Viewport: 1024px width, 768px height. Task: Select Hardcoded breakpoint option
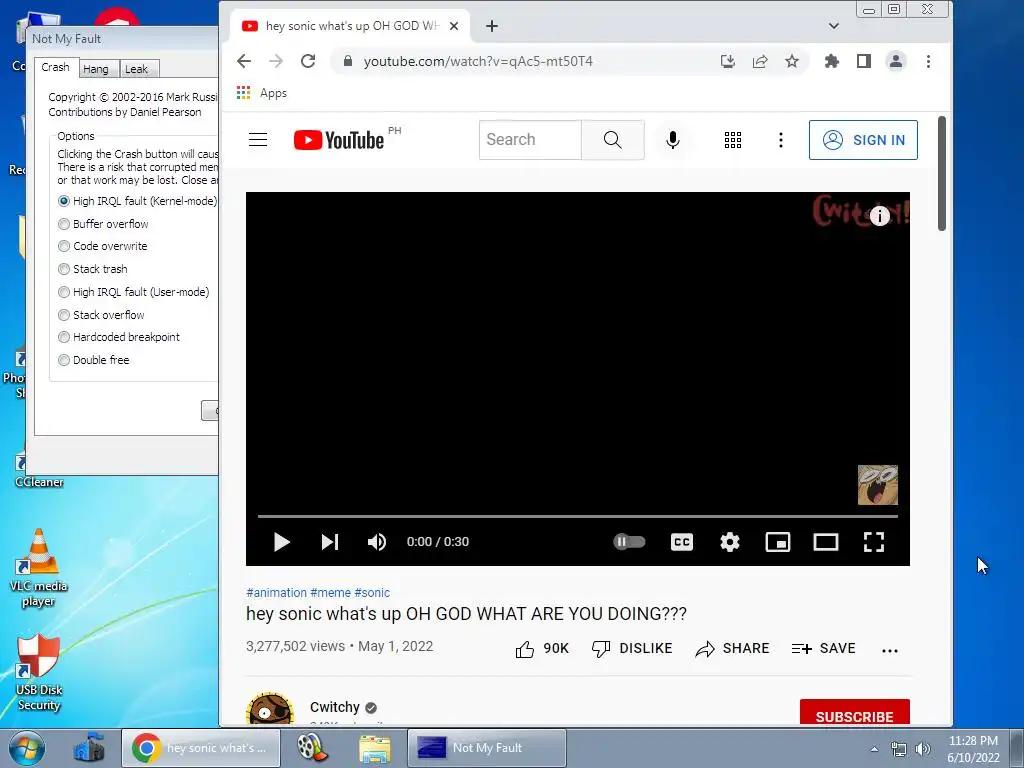point(119,337)
